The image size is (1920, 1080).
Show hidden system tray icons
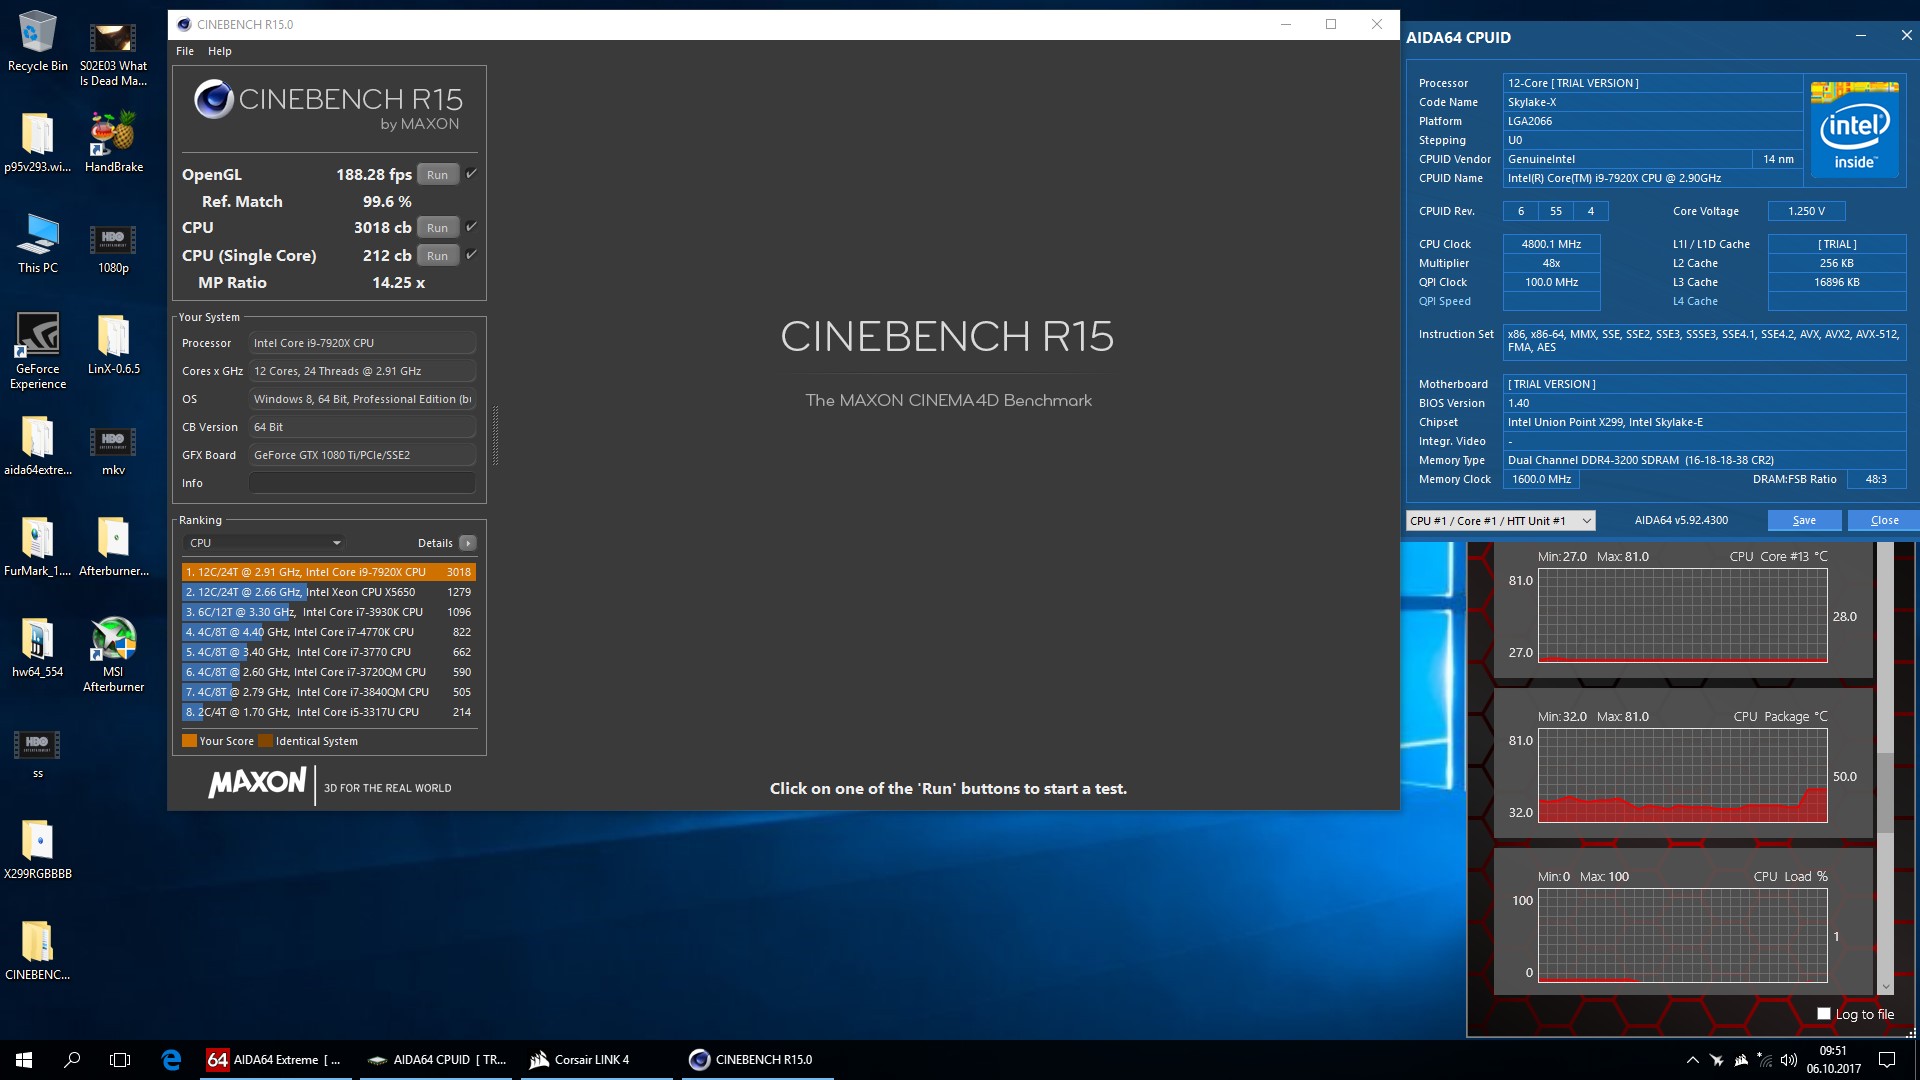(1692, 1059)
